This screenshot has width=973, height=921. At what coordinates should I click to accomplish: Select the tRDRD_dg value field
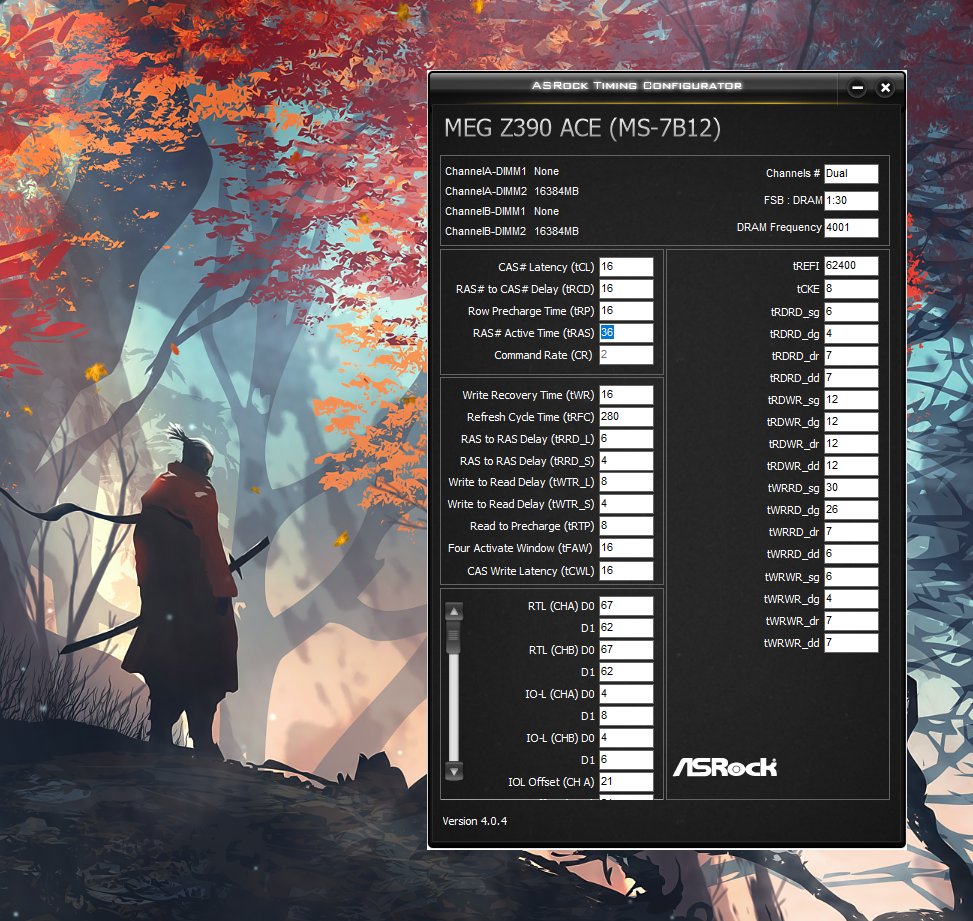tap(851, 334)
